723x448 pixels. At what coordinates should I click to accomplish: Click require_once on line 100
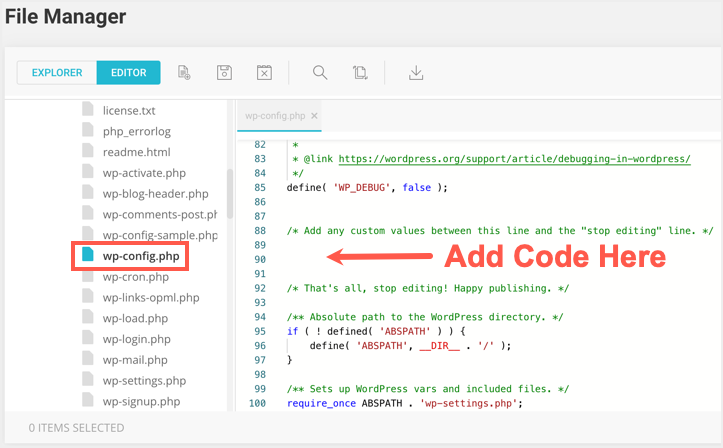[x=321, y=403]
